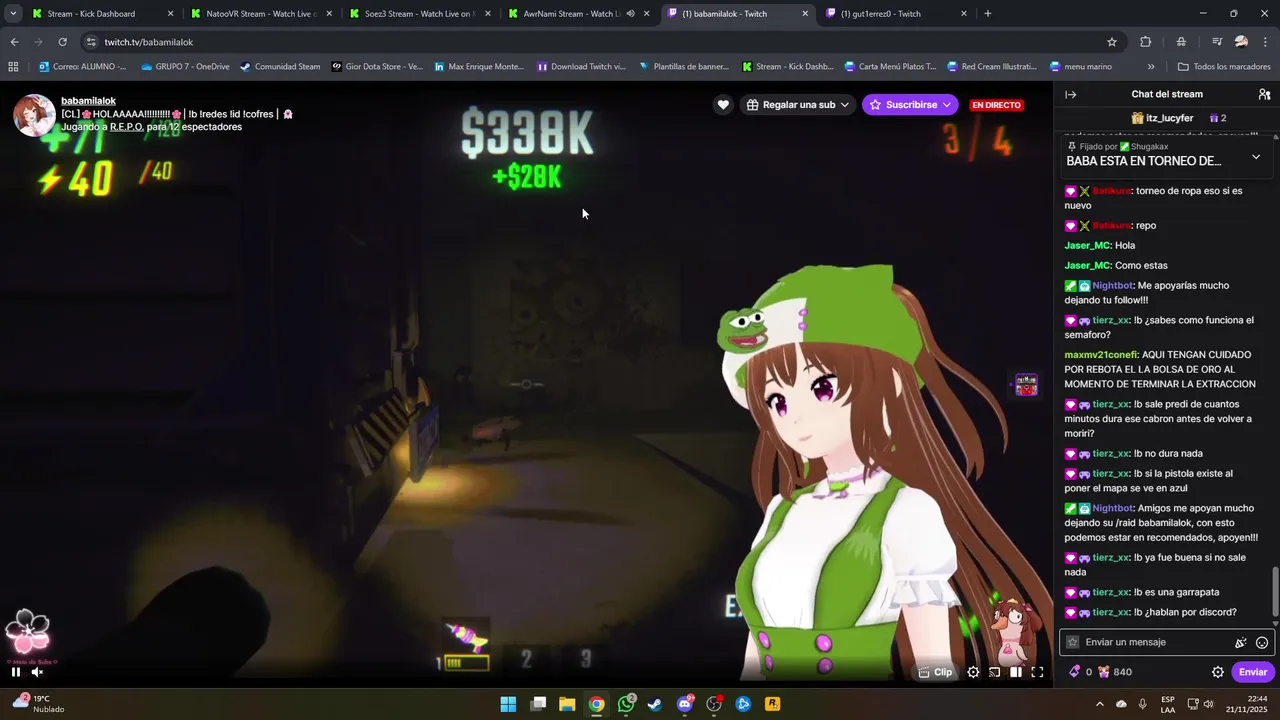Show hidden system tray icons
This screenshot has height=720, width=1280.
click(x=1100, y=704)
